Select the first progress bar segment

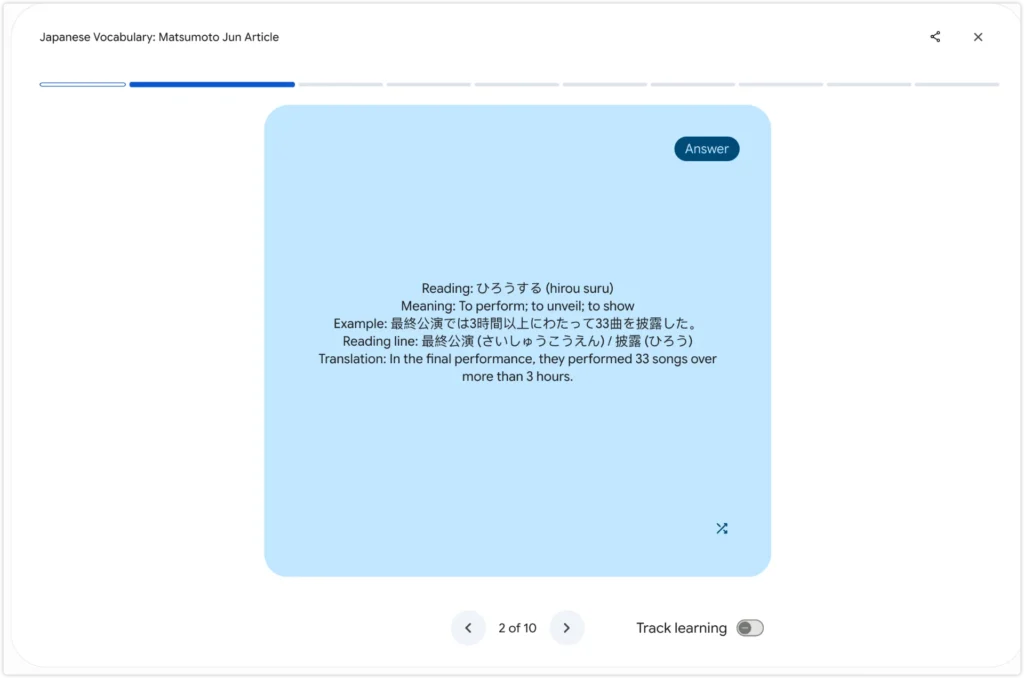82,84
